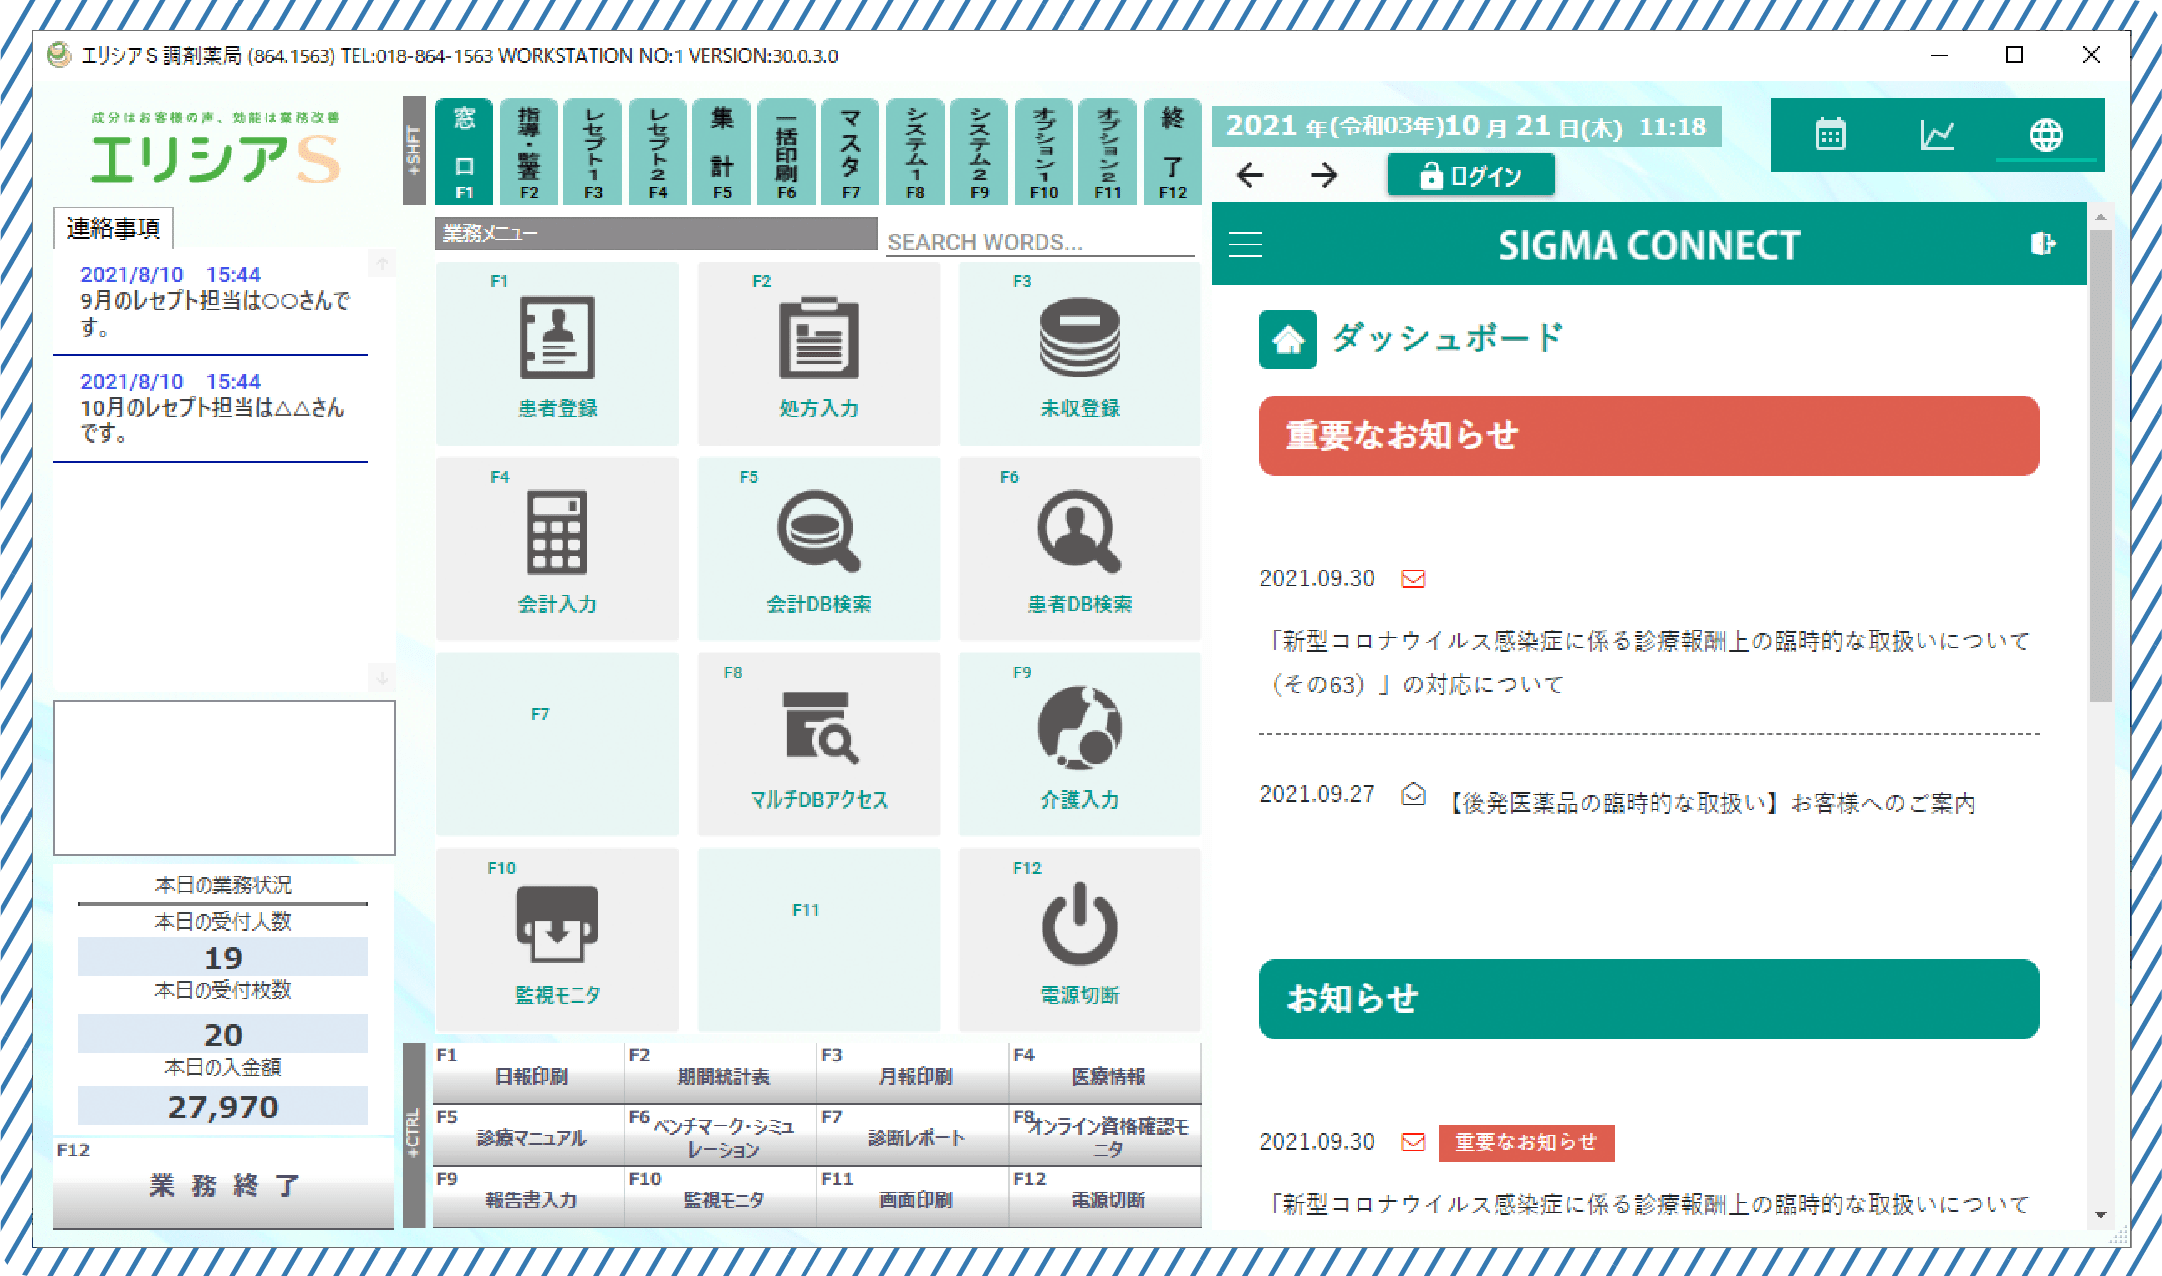This screenshot has width=2162, height=1276.
Task: Select the 集計 F5 tab
Action: click(x=722, y=151)
